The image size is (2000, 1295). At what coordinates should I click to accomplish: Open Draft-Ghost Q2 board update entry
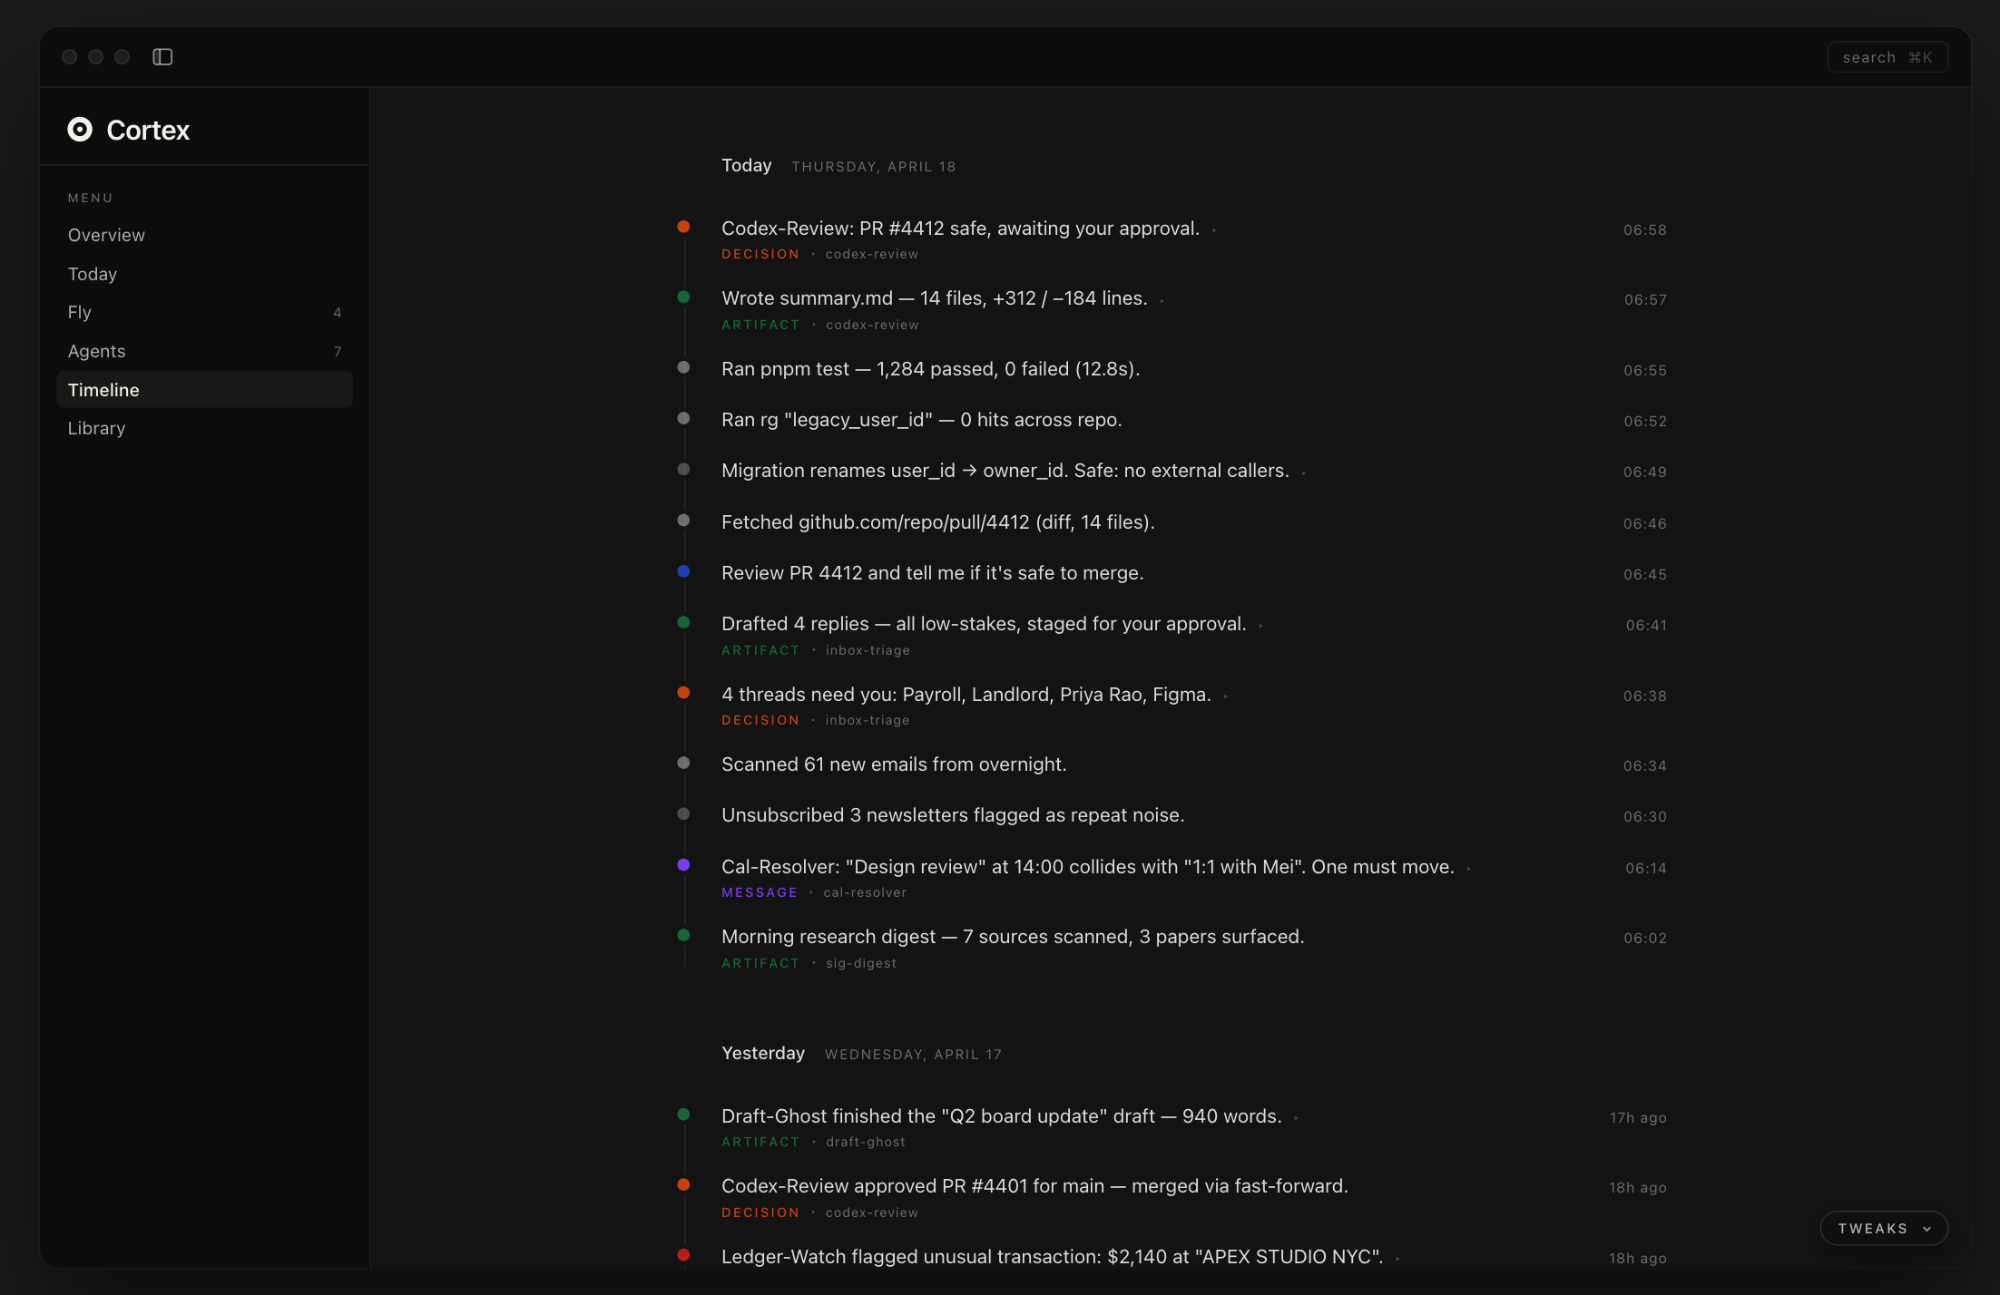(1001, 1116)
